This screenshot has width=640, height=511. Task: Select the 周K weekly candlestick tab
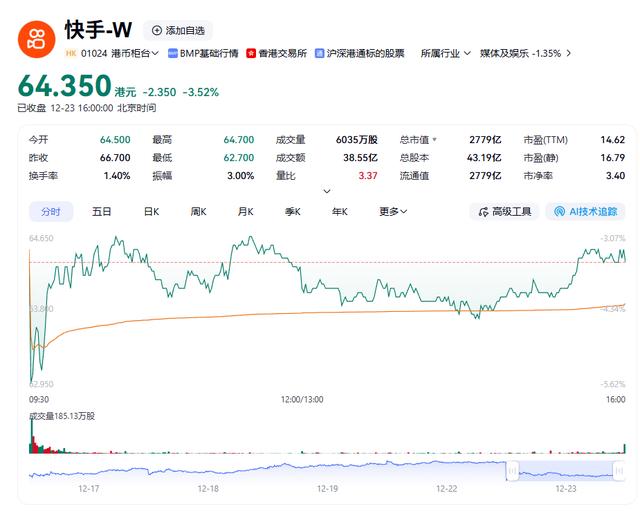pos(198,211)
